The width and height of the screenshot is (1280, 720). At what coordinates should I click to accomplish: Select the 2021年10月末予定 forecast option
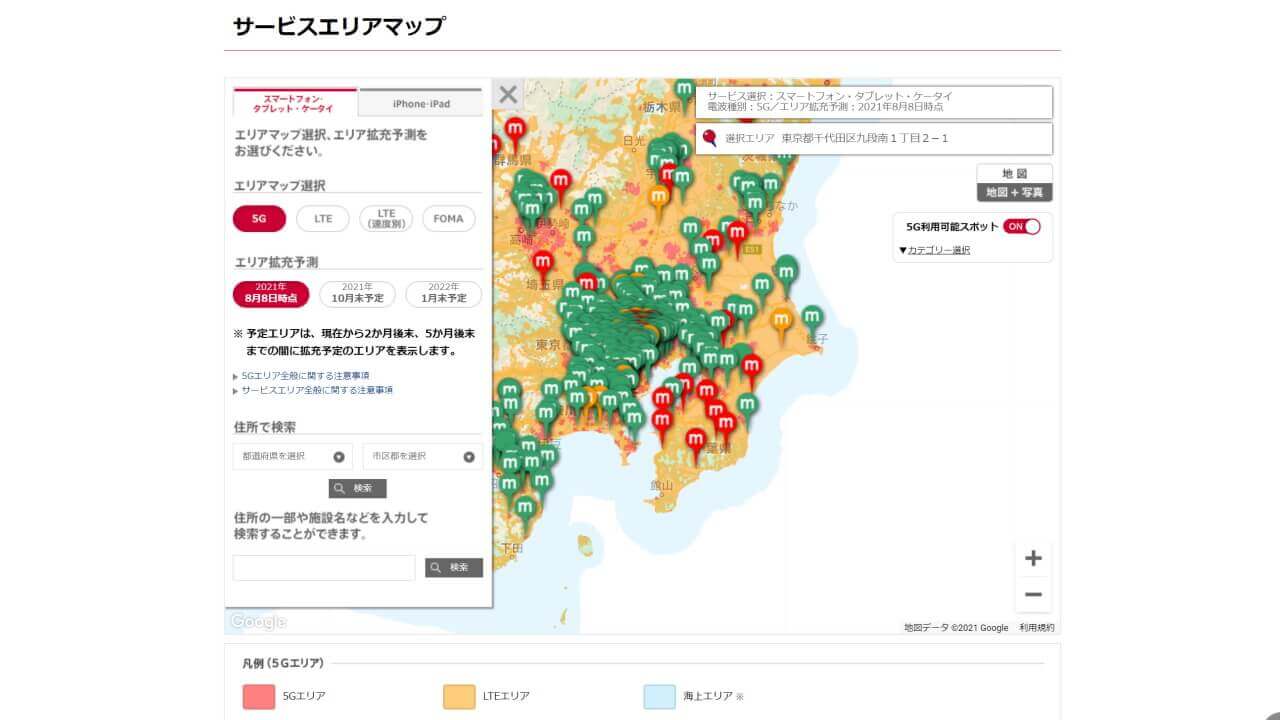pyautogui.click(x=357, y=293)
